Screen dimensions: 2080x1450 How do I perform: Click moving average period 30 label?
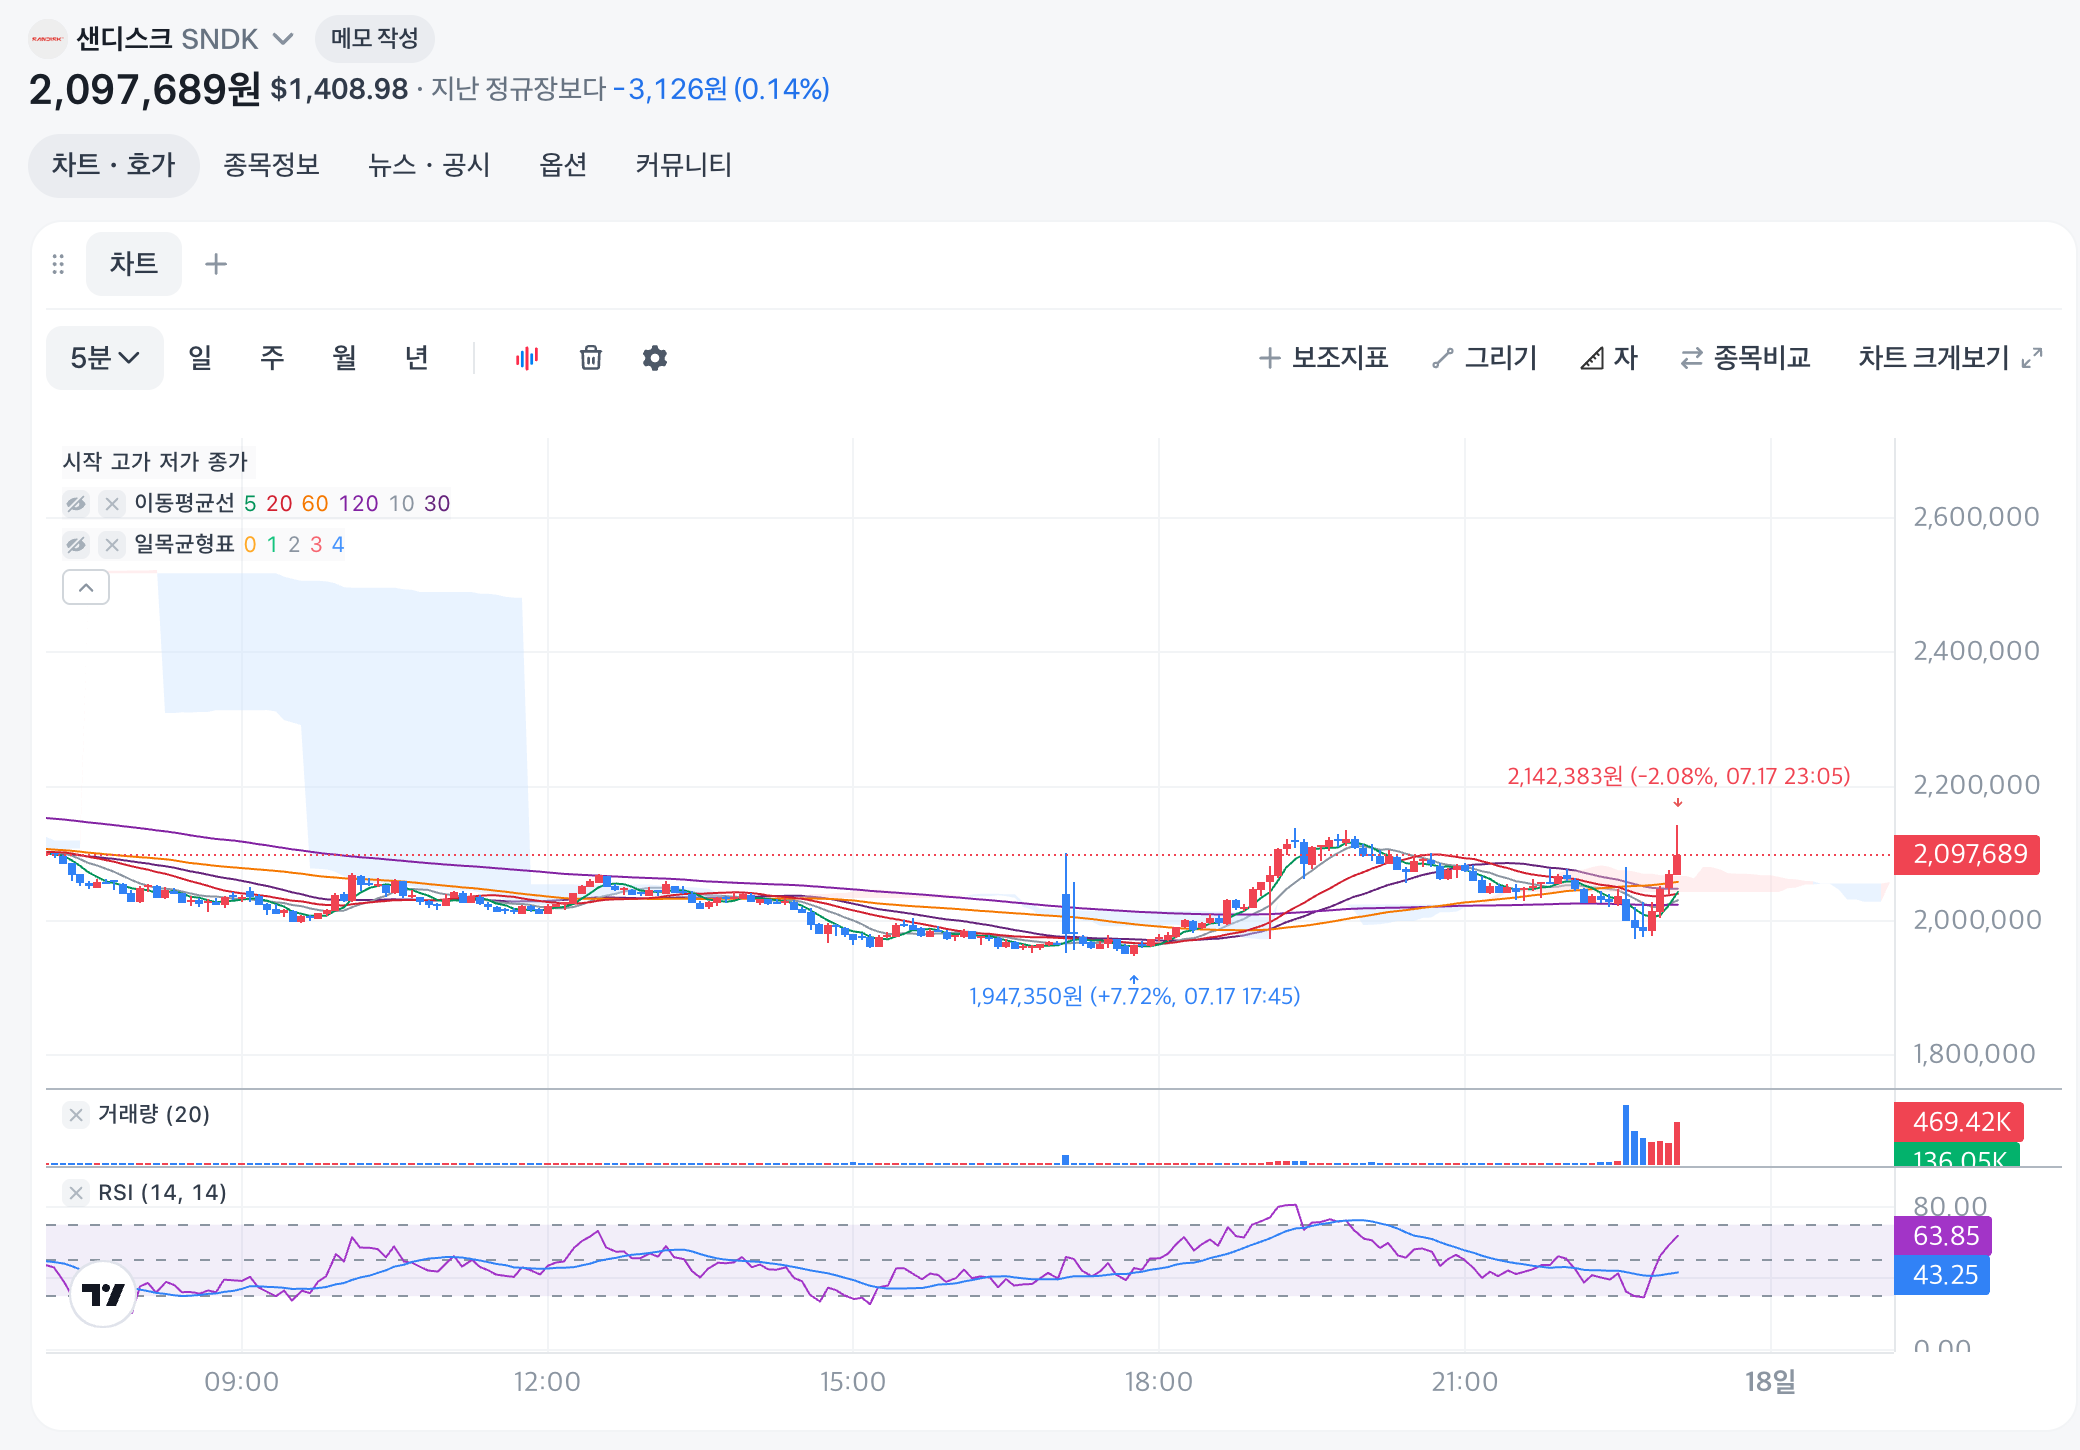point(437,503)
